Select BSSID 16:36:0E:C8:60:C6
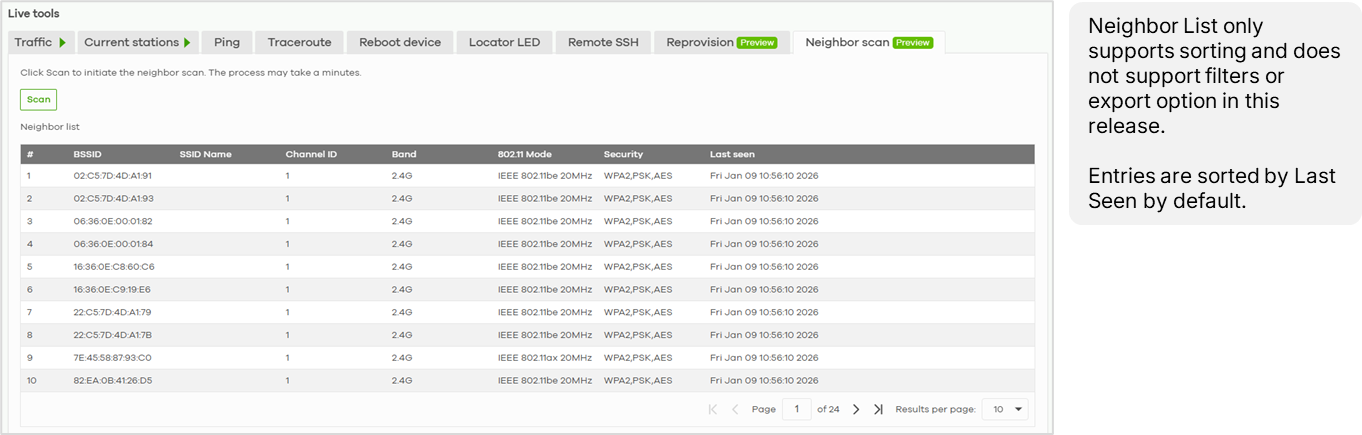This screenshot has height=435, width=1362. pos(114,267)
